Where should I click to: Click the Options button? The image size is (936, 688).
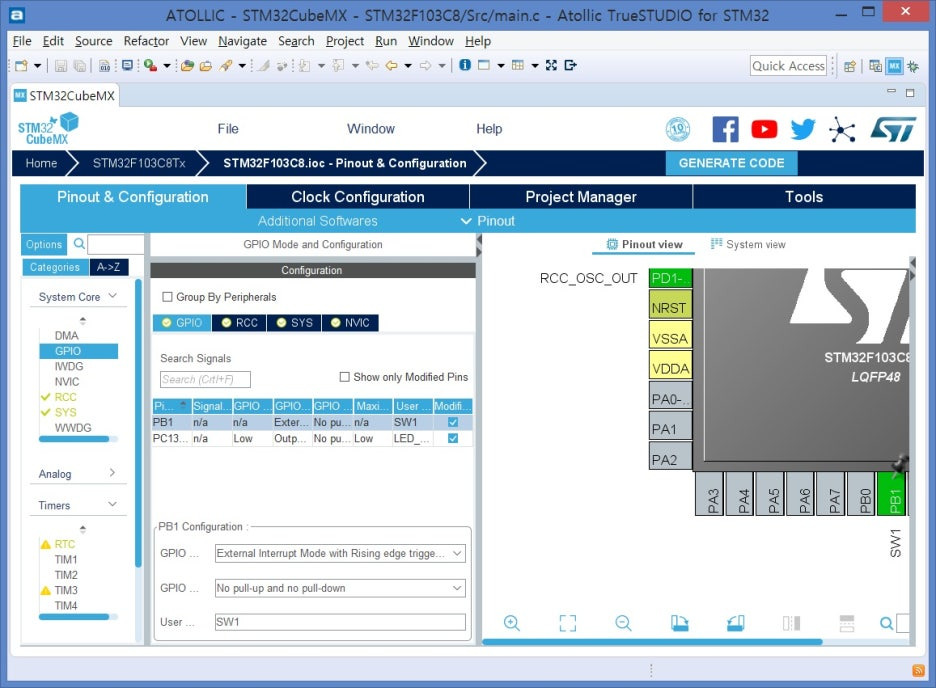point(44,244)
